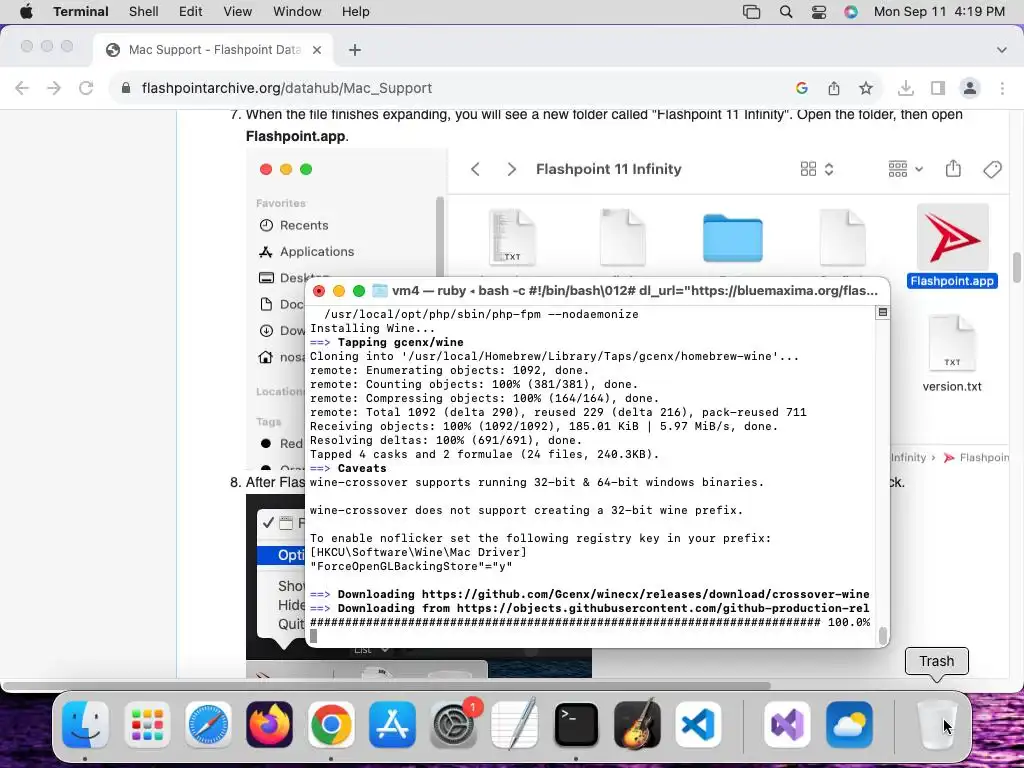The height and width of the screenshot is (768, 1024).
Task: Click the Terminal scrollback marker icon
Action: (882, 312)
